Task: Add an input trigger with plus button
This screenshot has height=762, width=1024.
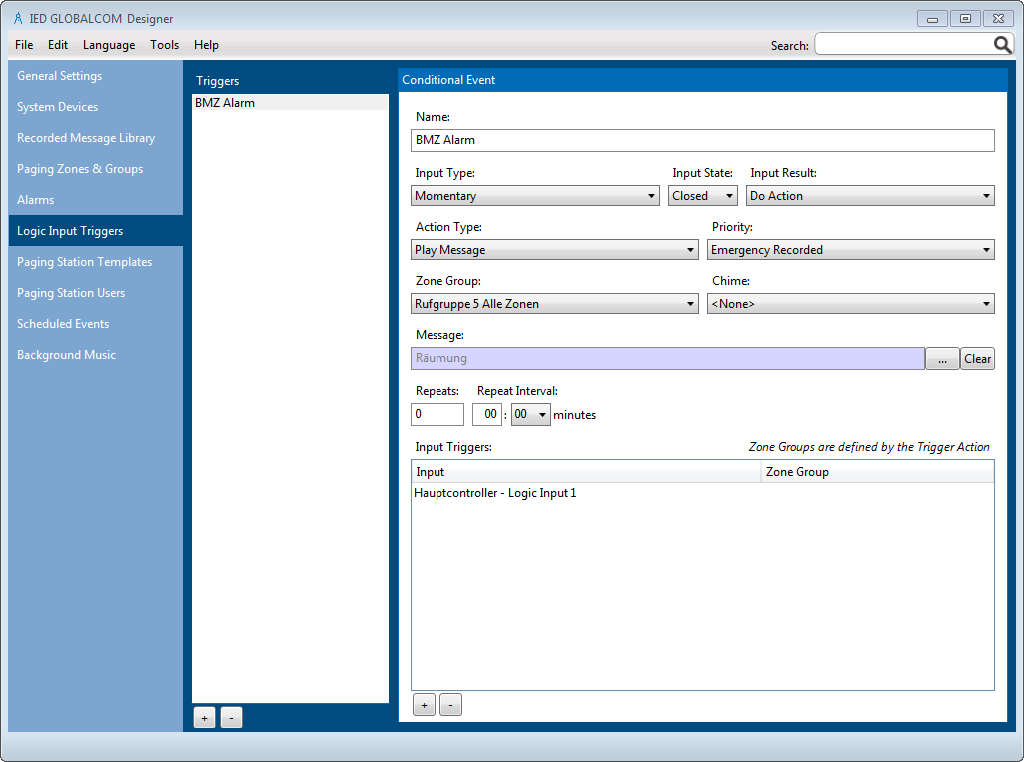Action: 424,705
